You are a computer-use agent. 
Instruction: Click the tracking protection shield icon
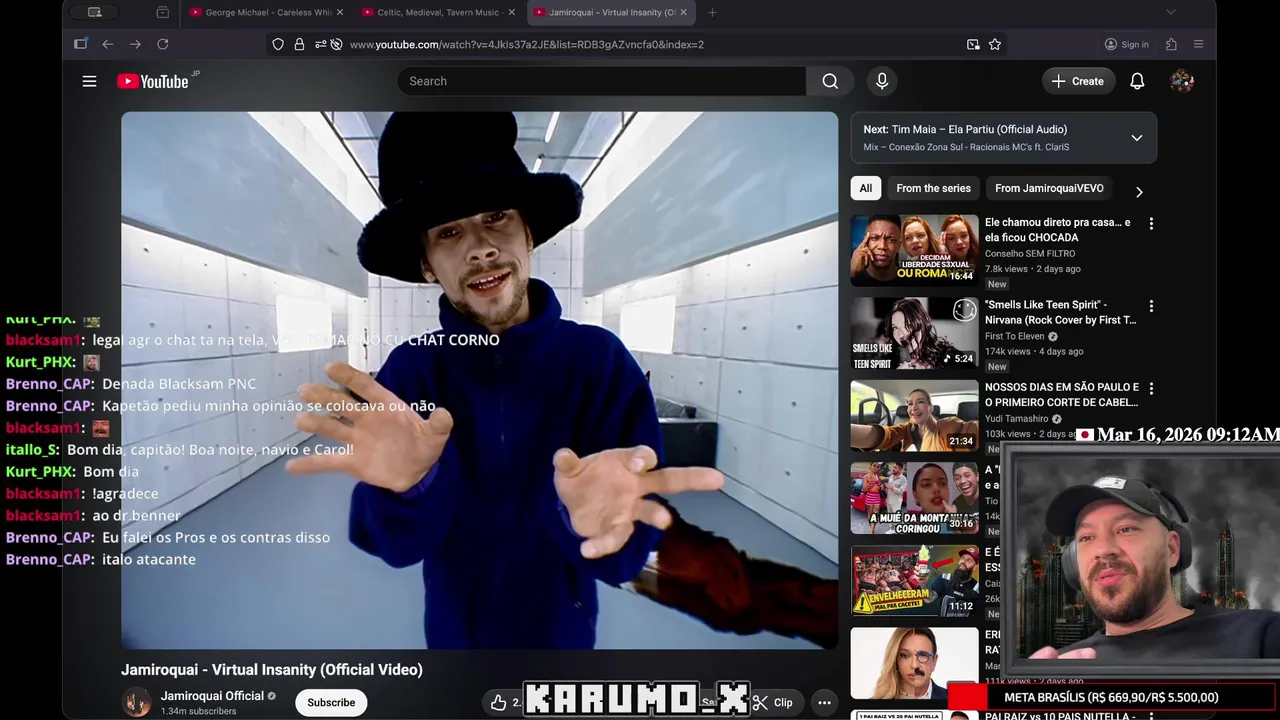pyautogui.click(x=278, y=44)
